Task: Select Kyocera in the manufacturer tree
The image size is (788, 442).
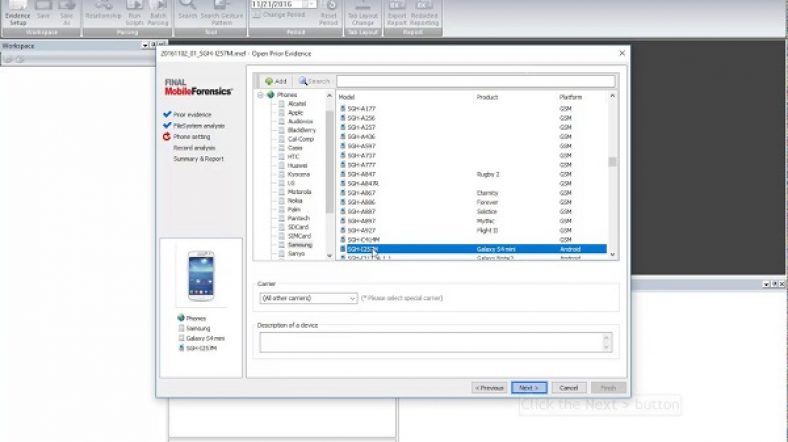Action: click(299, 174)
